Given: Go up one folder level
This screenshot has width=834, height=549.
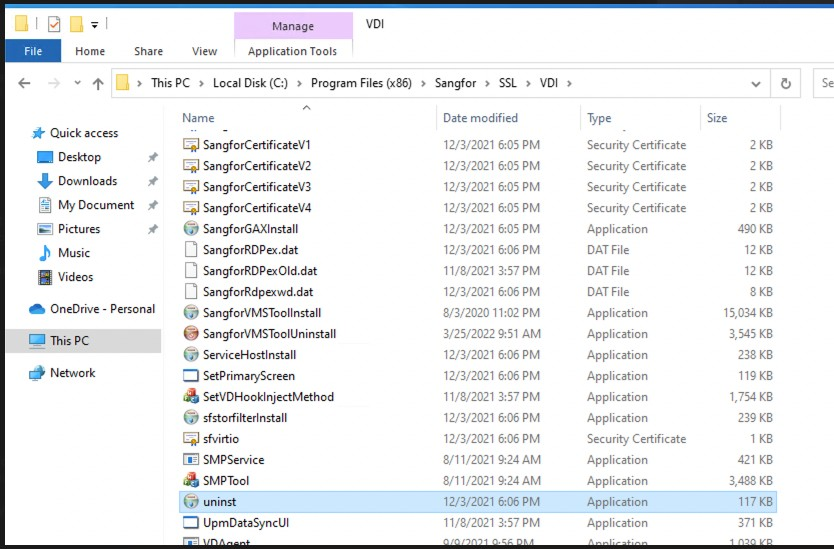Looking at the screenshot, I should pos(98,84).
